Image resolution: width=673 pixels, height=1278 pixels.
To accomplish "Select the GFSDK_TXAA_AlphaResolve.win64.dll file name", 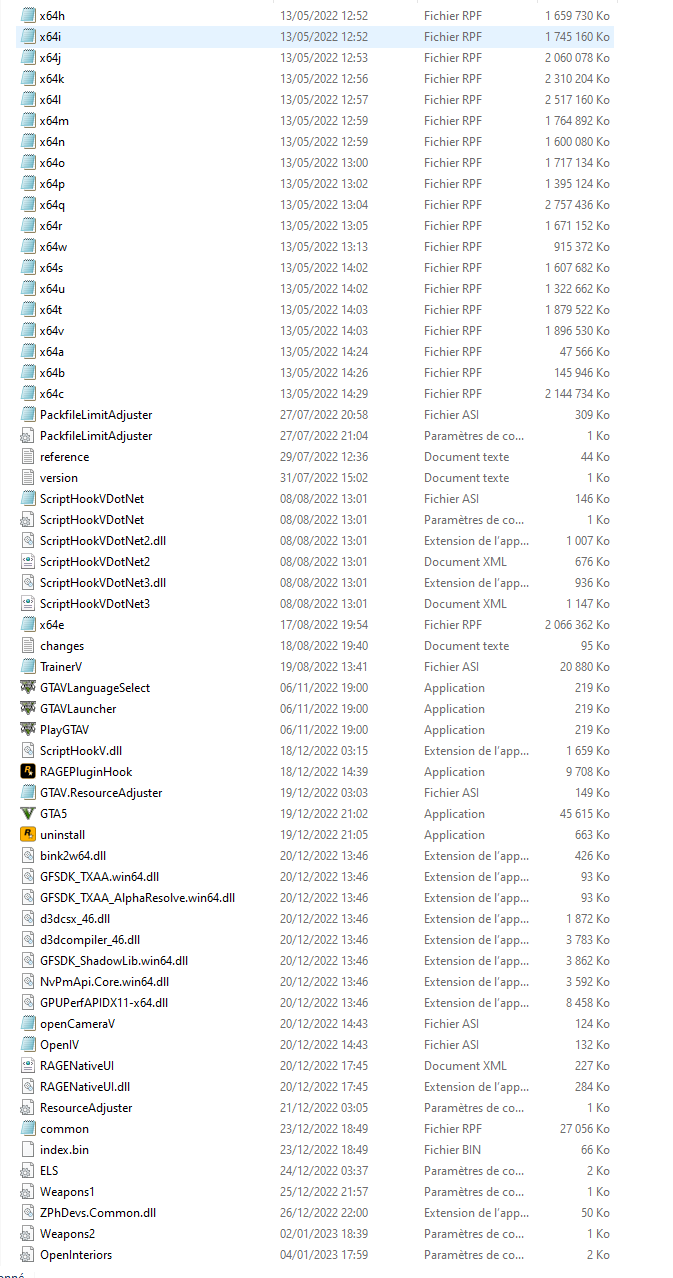I will [x=138, y=897].
